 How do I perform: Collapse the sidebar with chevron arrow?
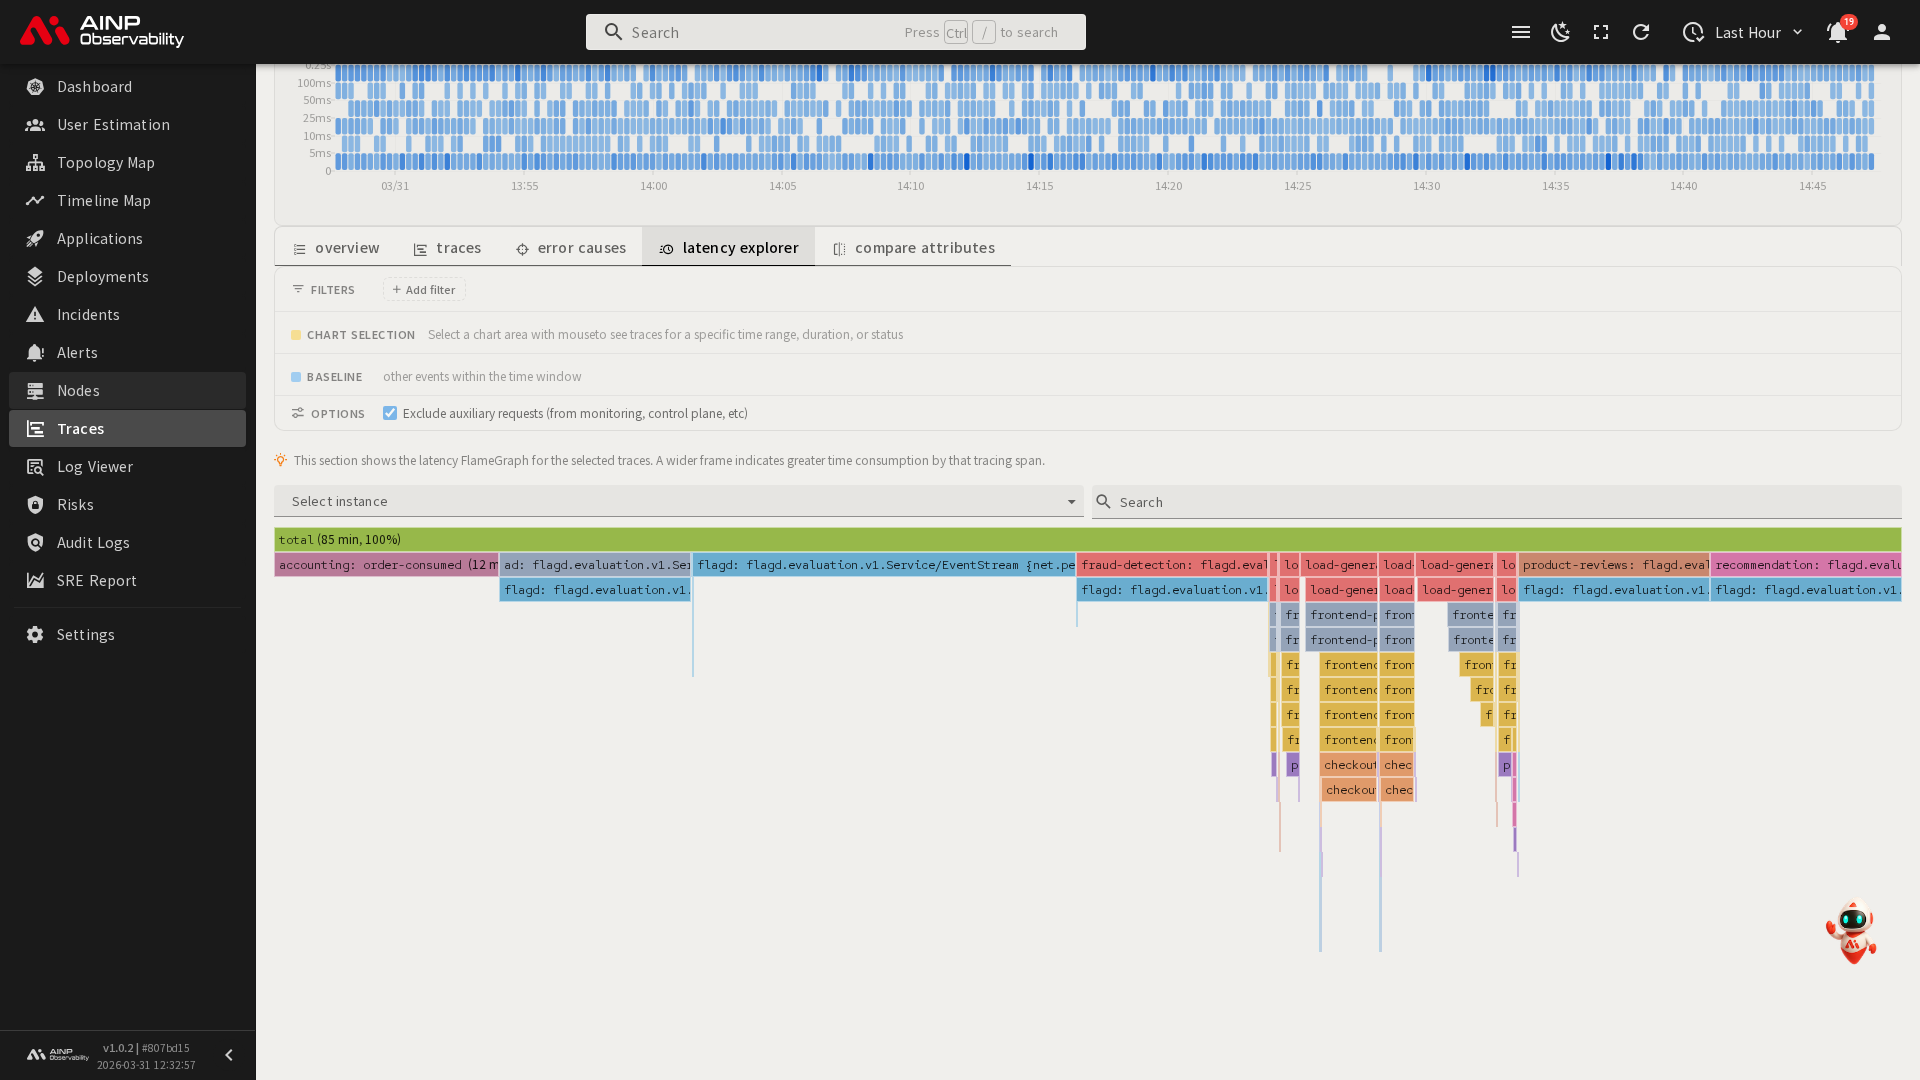(x=229, y=1055)
